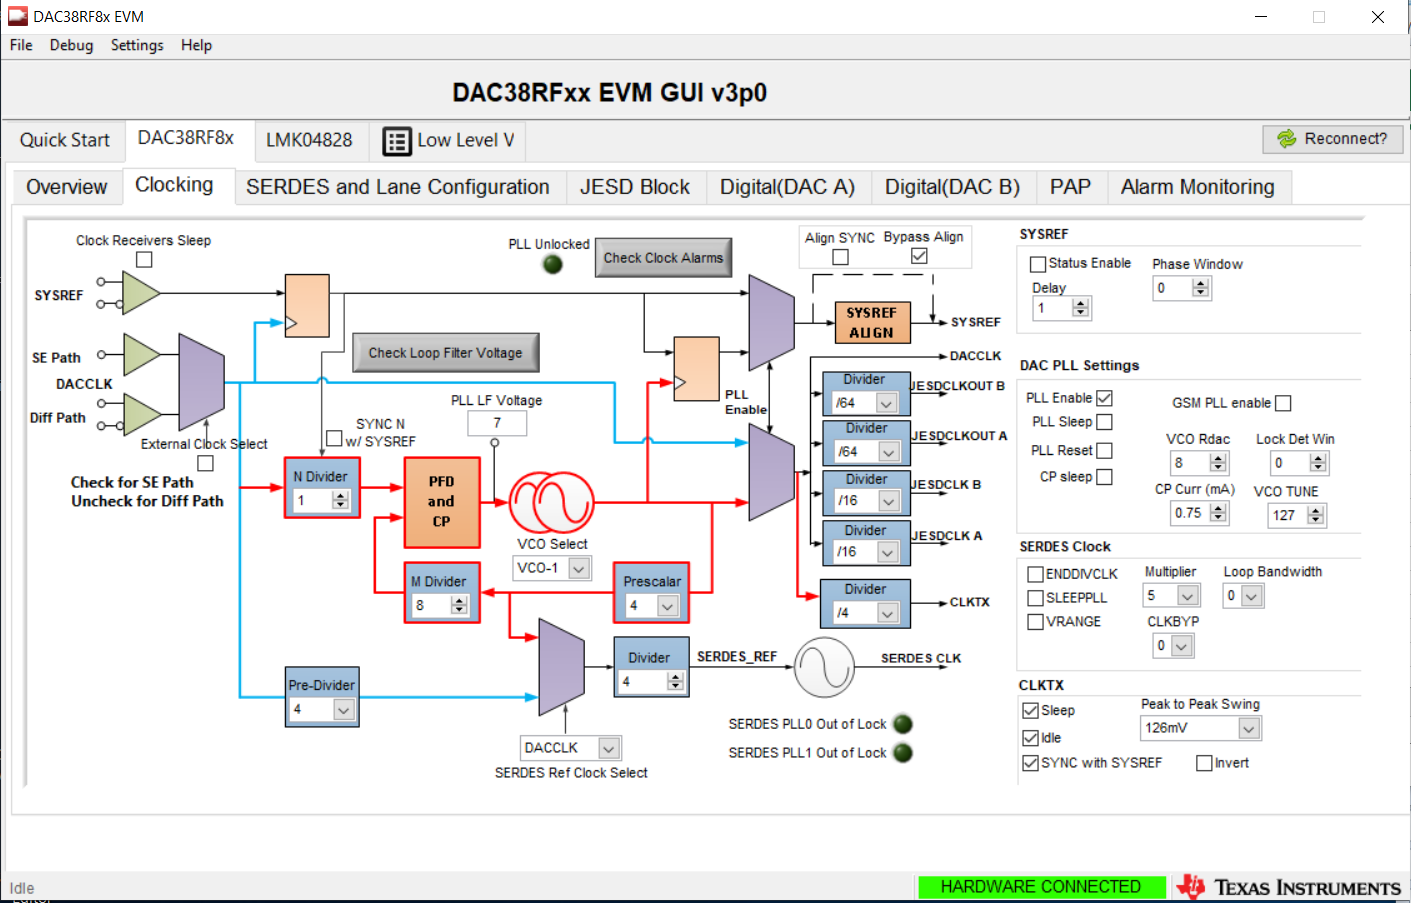Image resolution: width=1411 pixels, height=903 pixels.
Task: Open the Debug menu
Action: pyautogui.click(x=71, y=45)
